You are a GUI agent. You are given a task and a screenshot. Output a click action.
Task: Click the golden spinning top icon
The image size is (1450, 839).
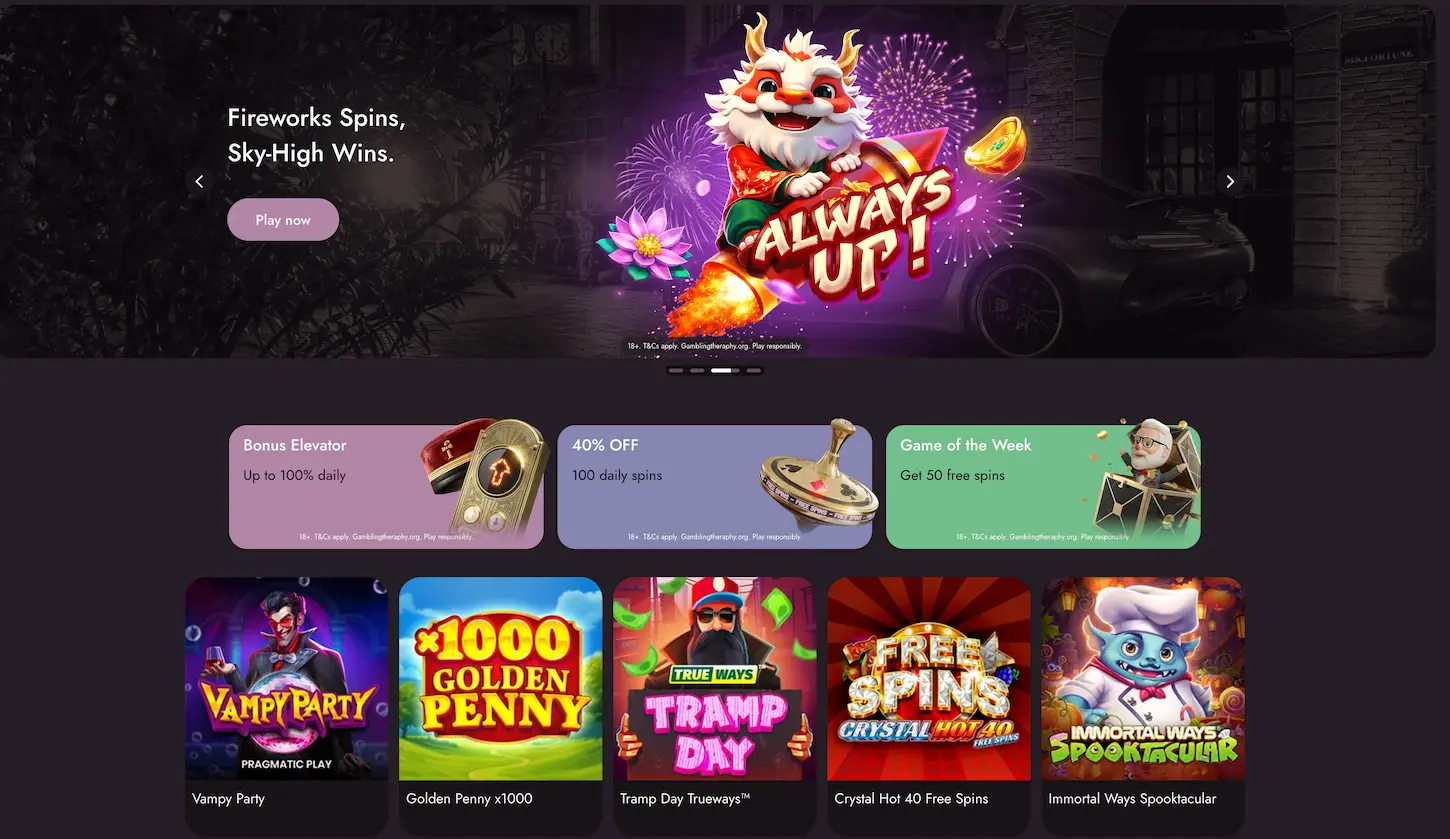click(x=820, y=478)
